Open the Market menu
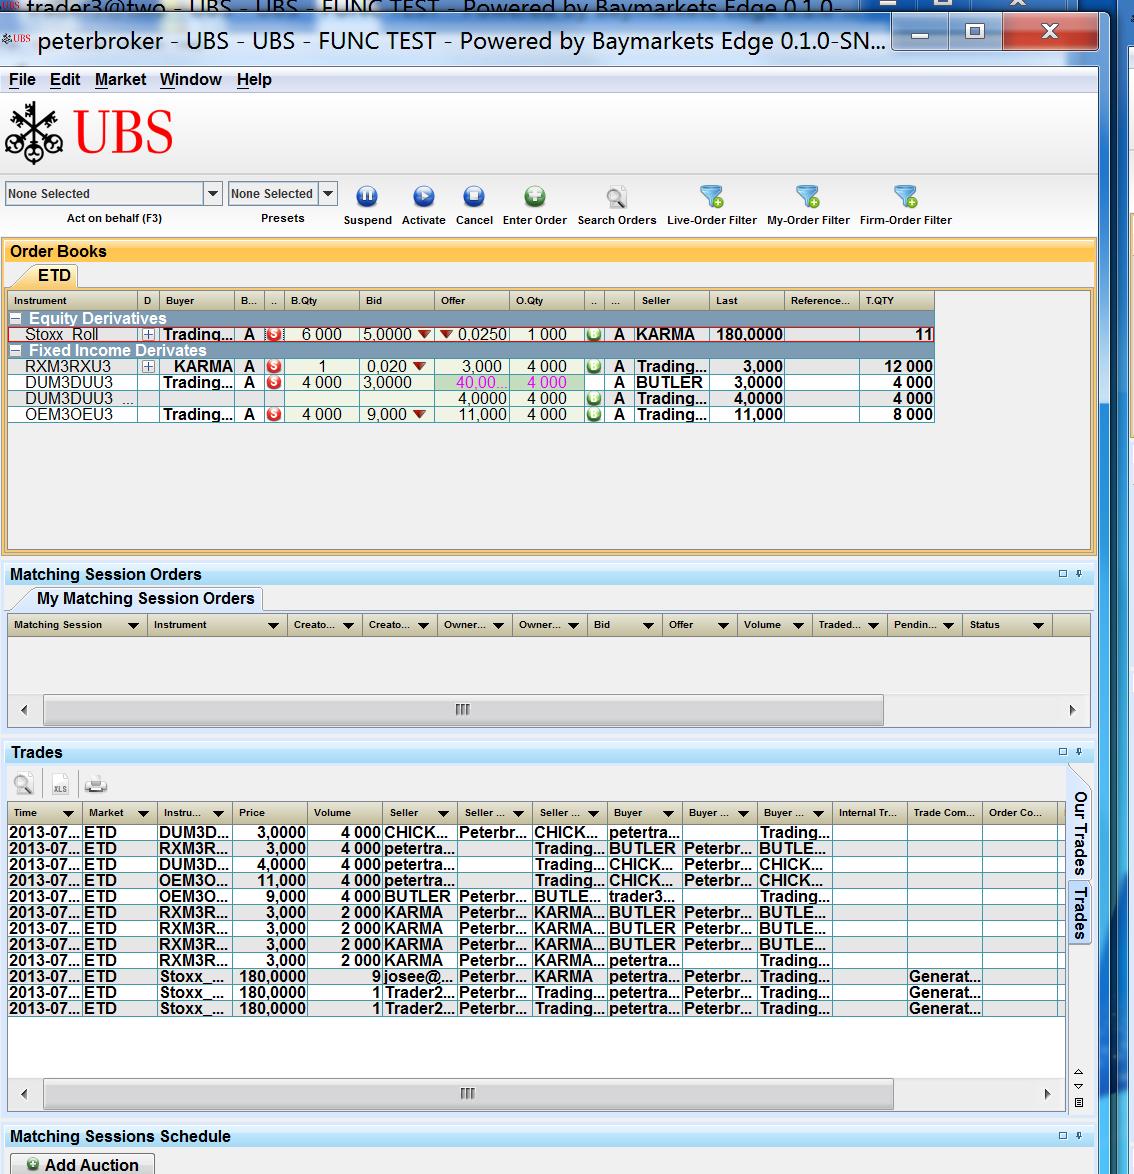Screen dimensions: 1134x1174 121,79
